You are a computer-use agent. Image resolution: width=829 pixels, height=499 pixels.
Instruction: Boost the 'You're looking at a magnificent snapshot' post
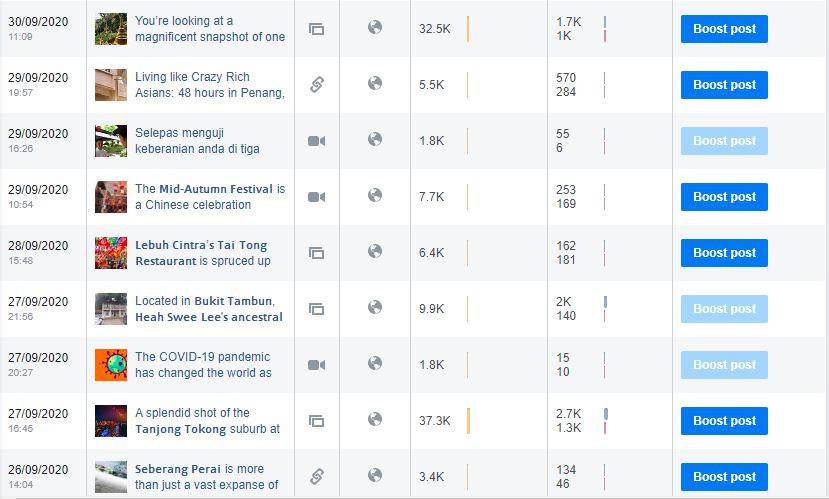tap(724, 29)
